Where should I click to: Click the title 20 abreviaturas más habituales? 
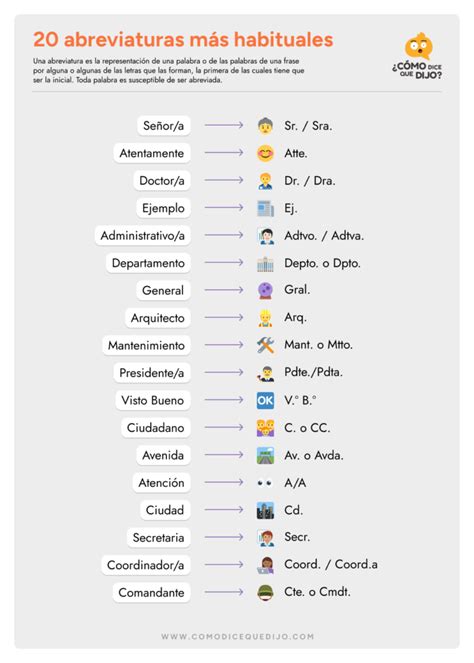click(183, 39)
